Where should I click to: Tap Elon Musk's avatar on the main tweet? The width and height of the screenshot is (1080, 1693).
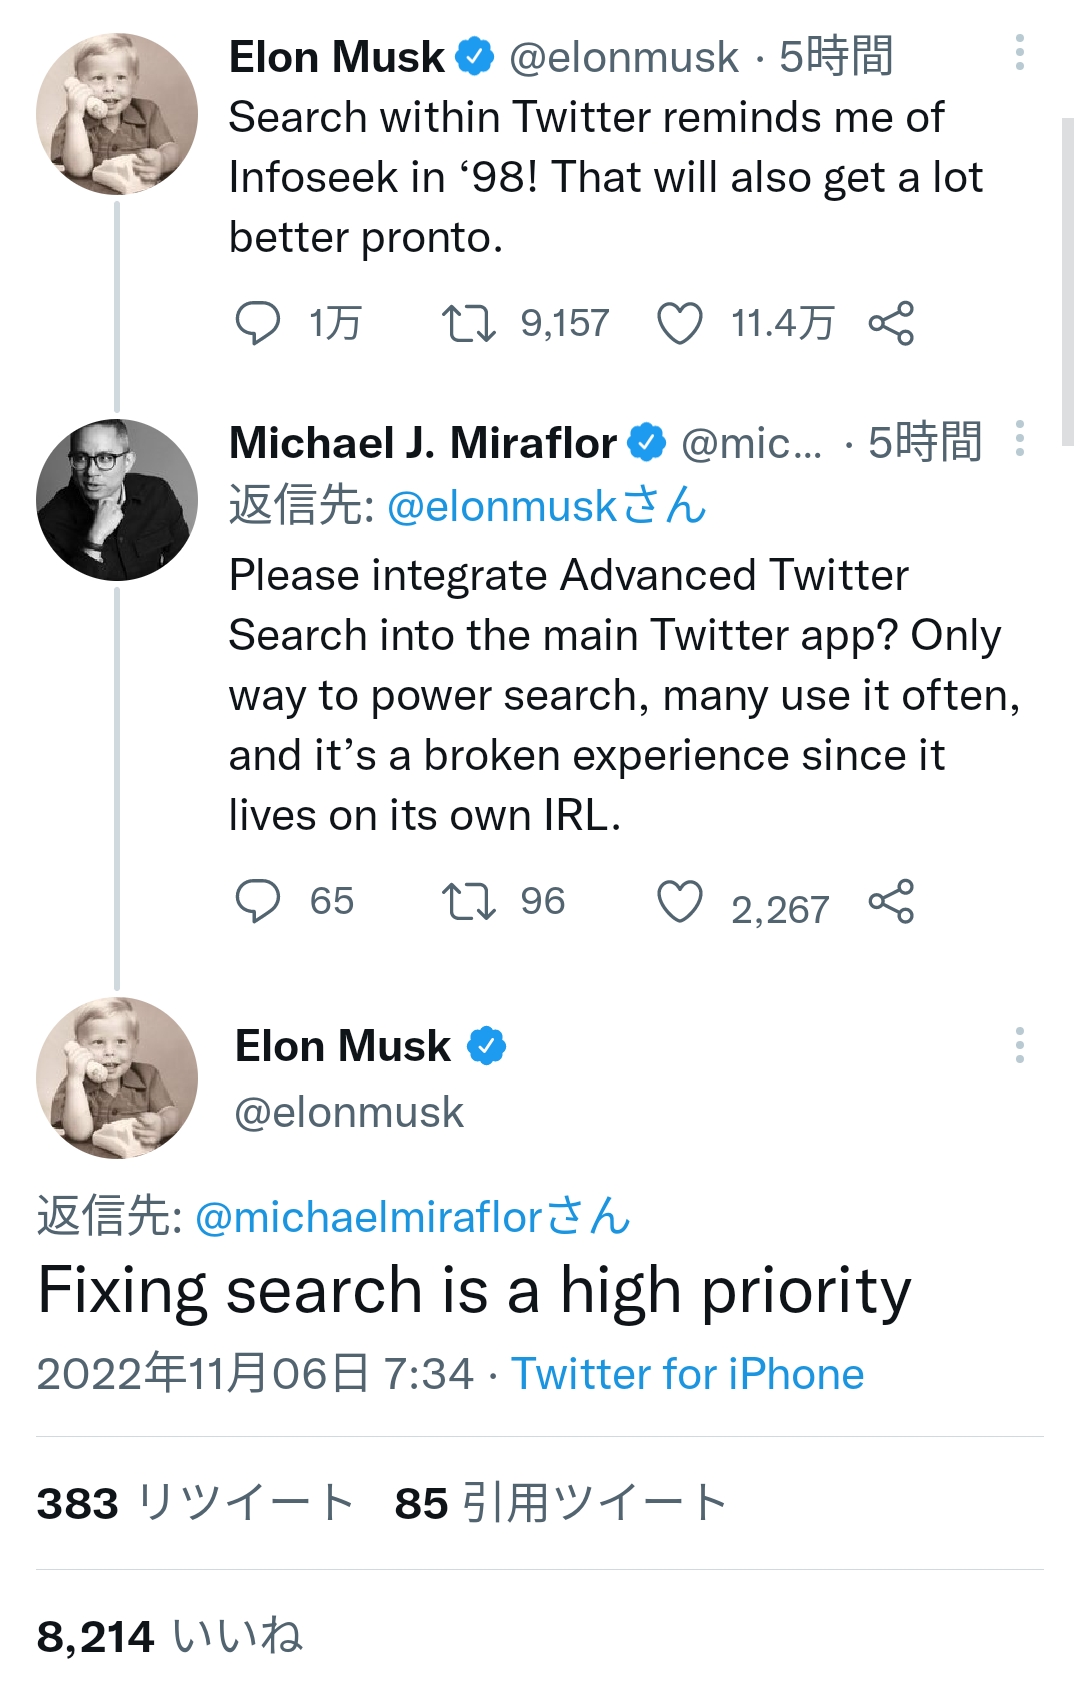[x=117, y=1078]
